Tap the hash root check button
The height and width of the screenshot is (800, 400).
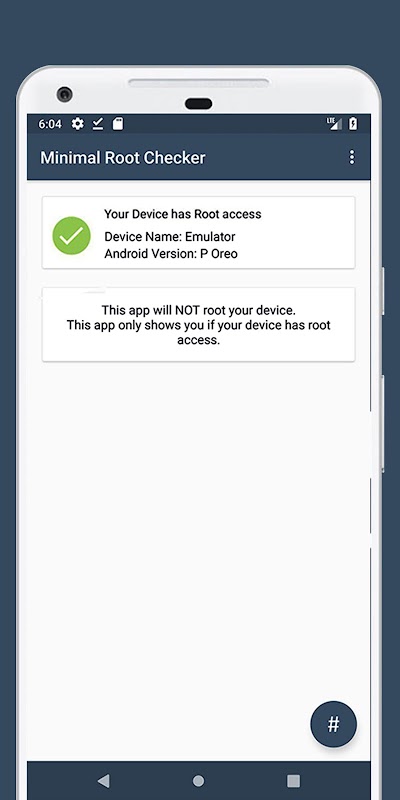(x=333, y=724)
